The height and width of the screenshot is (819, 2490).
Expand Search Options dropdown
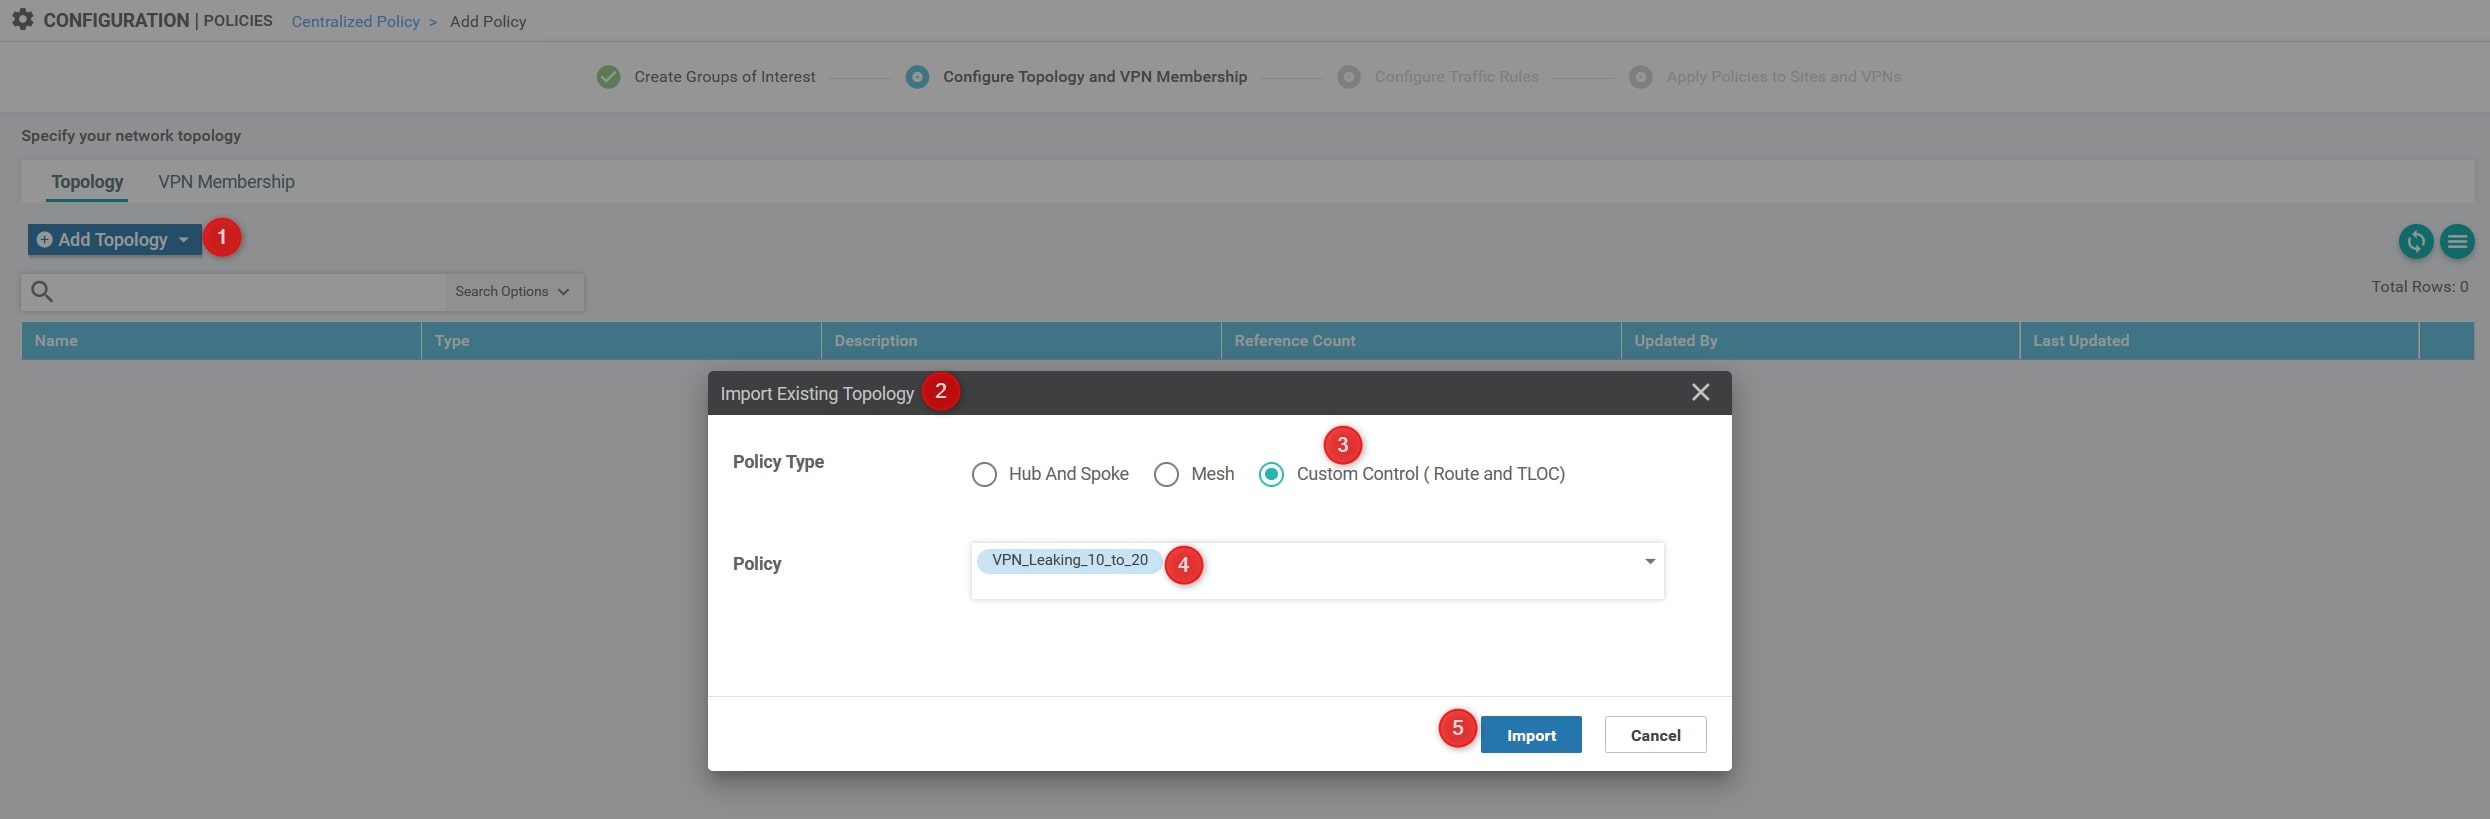point(512,291)
